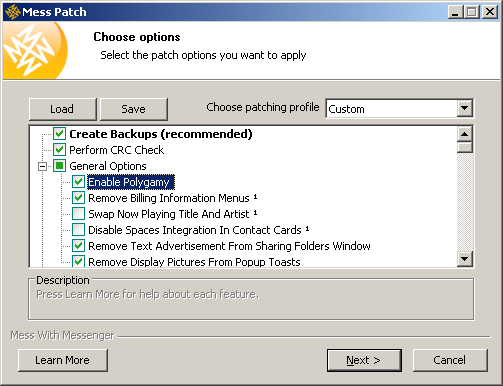Close the Mess Patch window
The height and width of the screenshot is (386, 503).
(x=490, y=12)
